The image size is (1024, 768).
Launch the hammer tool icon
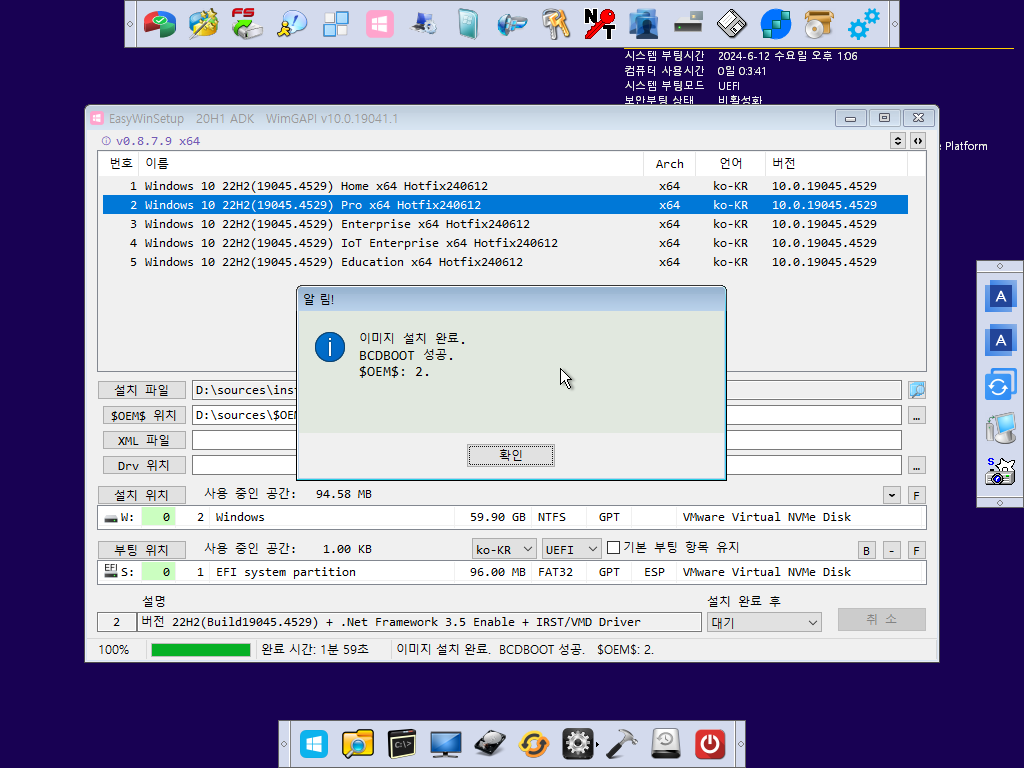[x=622, y=744]
